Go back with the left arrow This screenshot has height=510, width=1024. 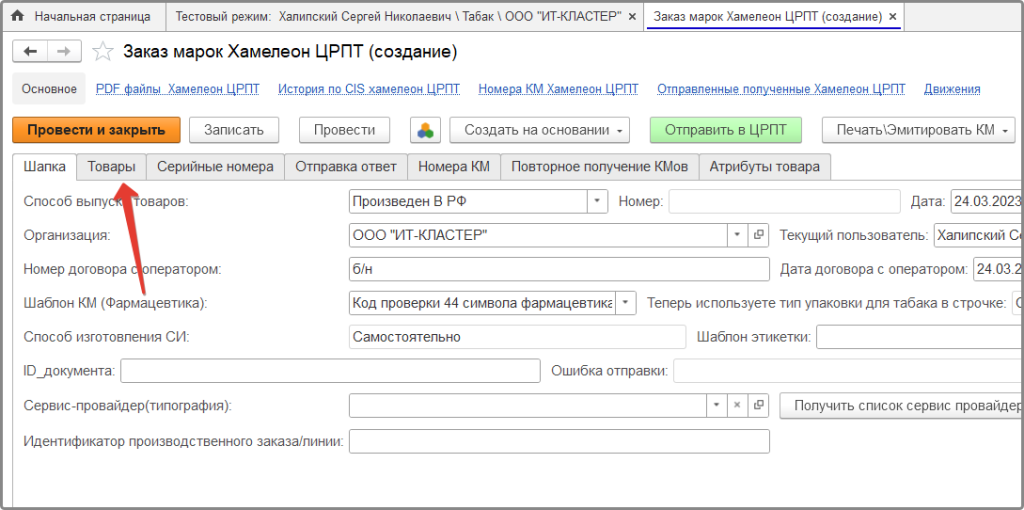(x=30, y=52)
